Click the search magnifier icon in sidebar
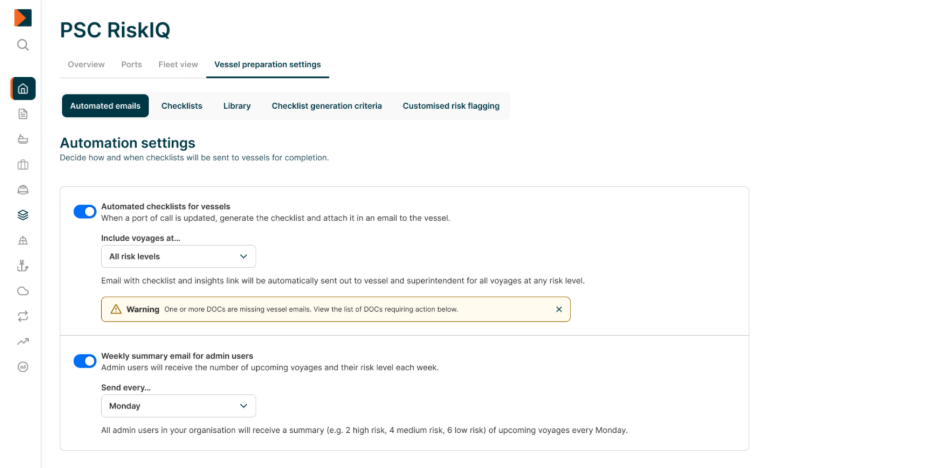The image size is (936, 468). pyautogui.click(x=23, y=45)
